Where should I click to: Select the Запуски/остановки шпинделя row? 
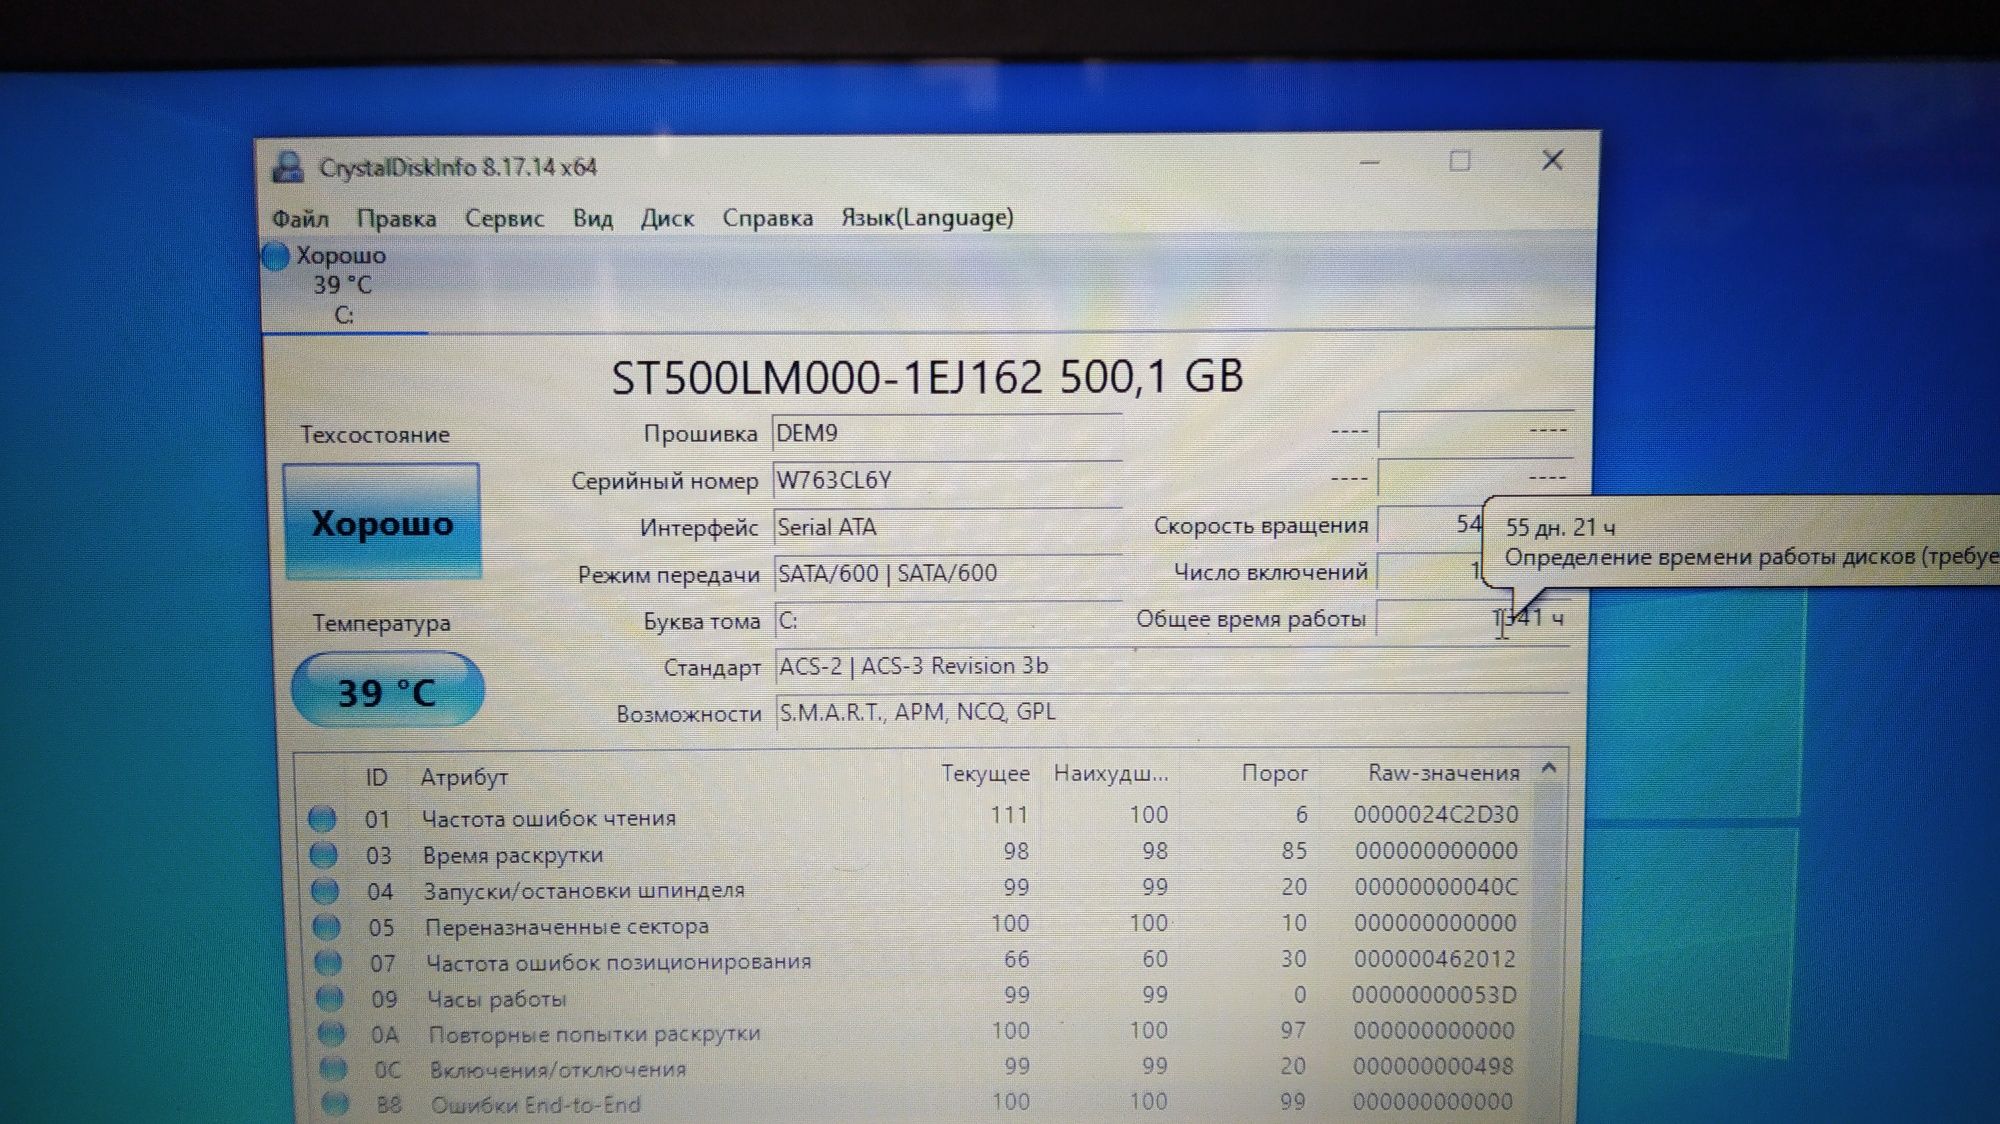[915, 889]
